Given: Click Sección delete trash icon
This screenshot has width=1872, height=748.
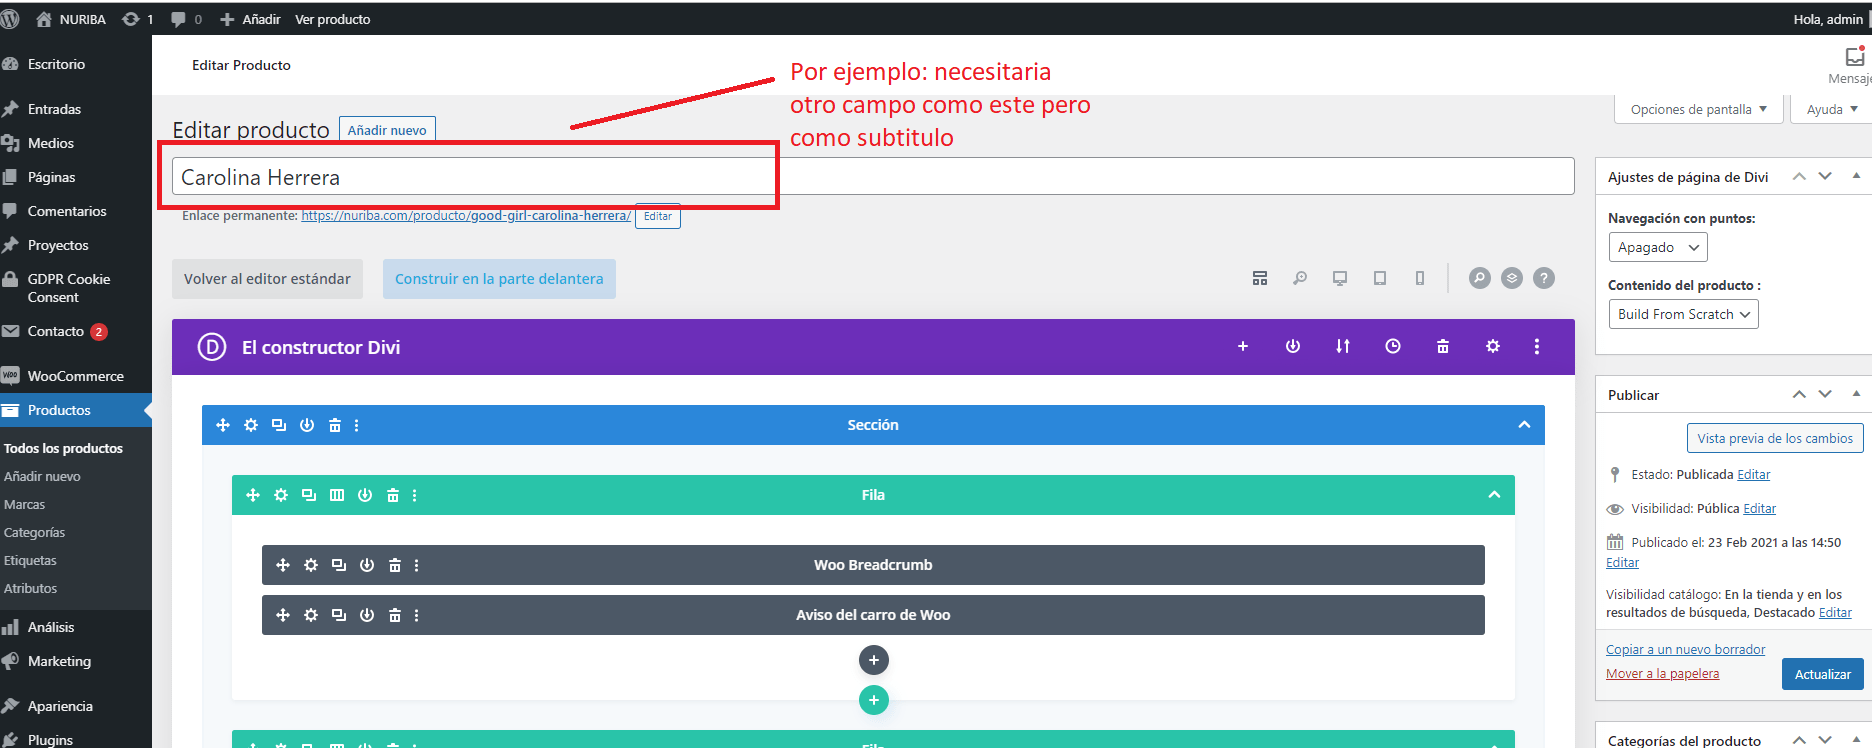Looking at the screenshot, I should tap(335, 425).
